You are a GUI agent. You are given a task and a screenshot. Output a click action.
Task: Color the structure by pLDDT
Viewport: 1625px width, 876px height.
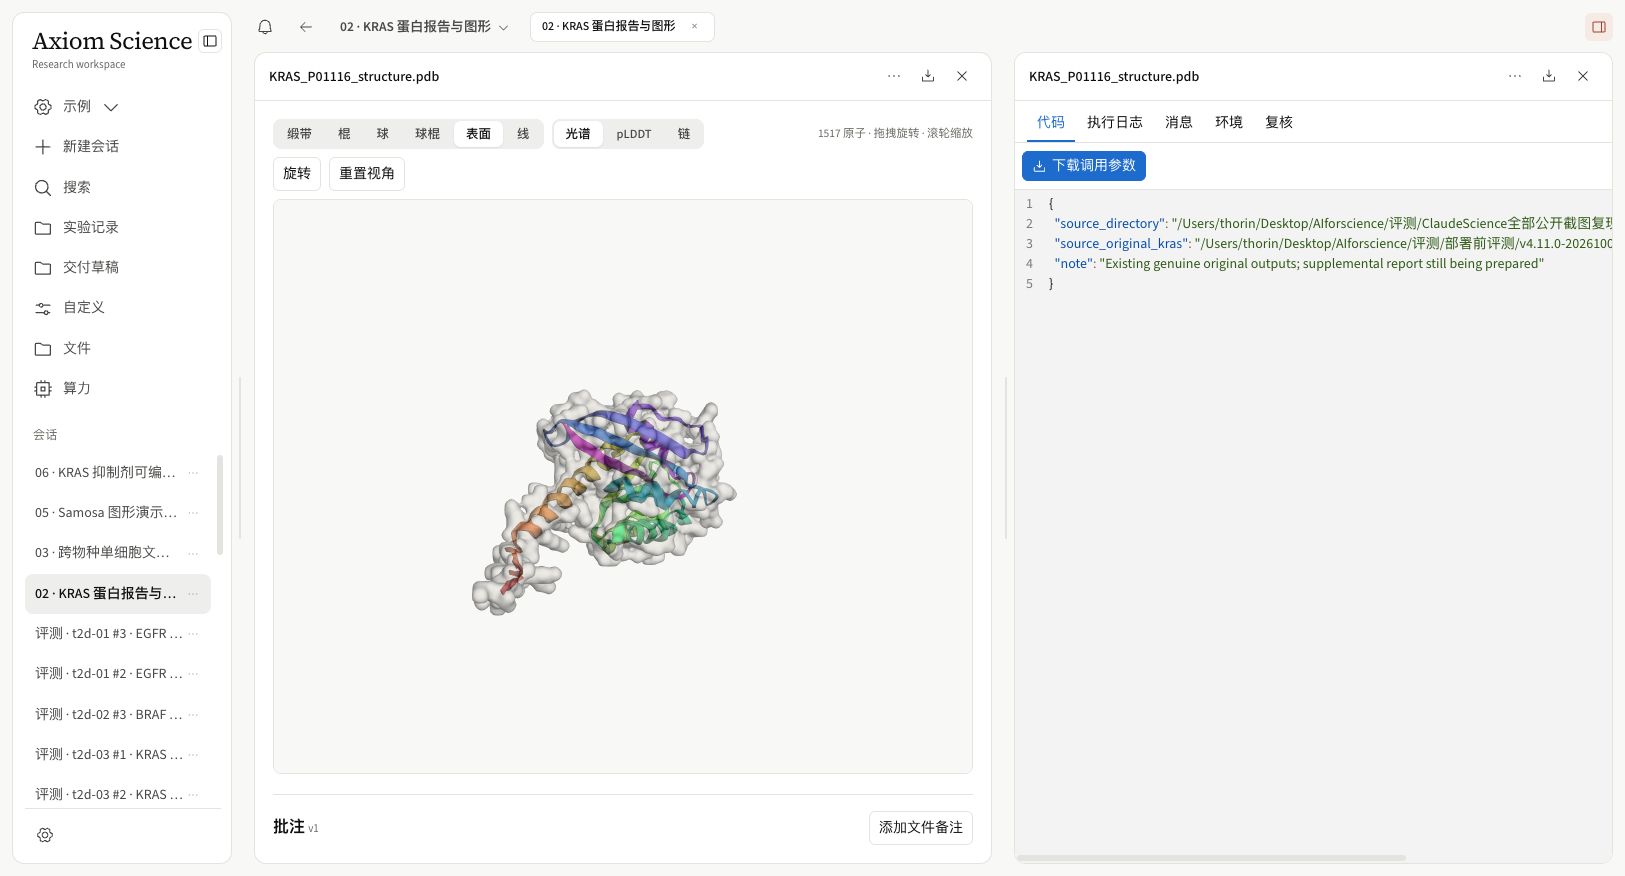(634, 134)
